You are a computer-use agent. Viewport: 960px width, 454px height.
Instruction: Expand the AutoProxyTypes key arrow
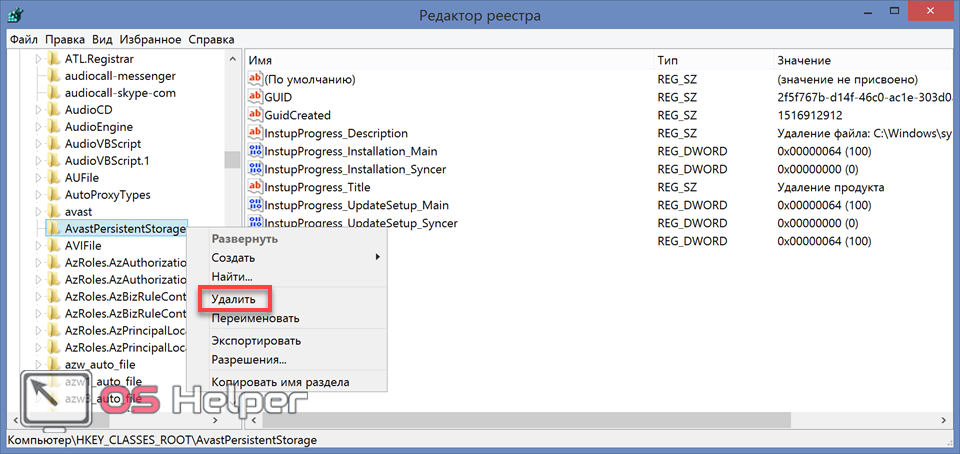click(38, 195)
